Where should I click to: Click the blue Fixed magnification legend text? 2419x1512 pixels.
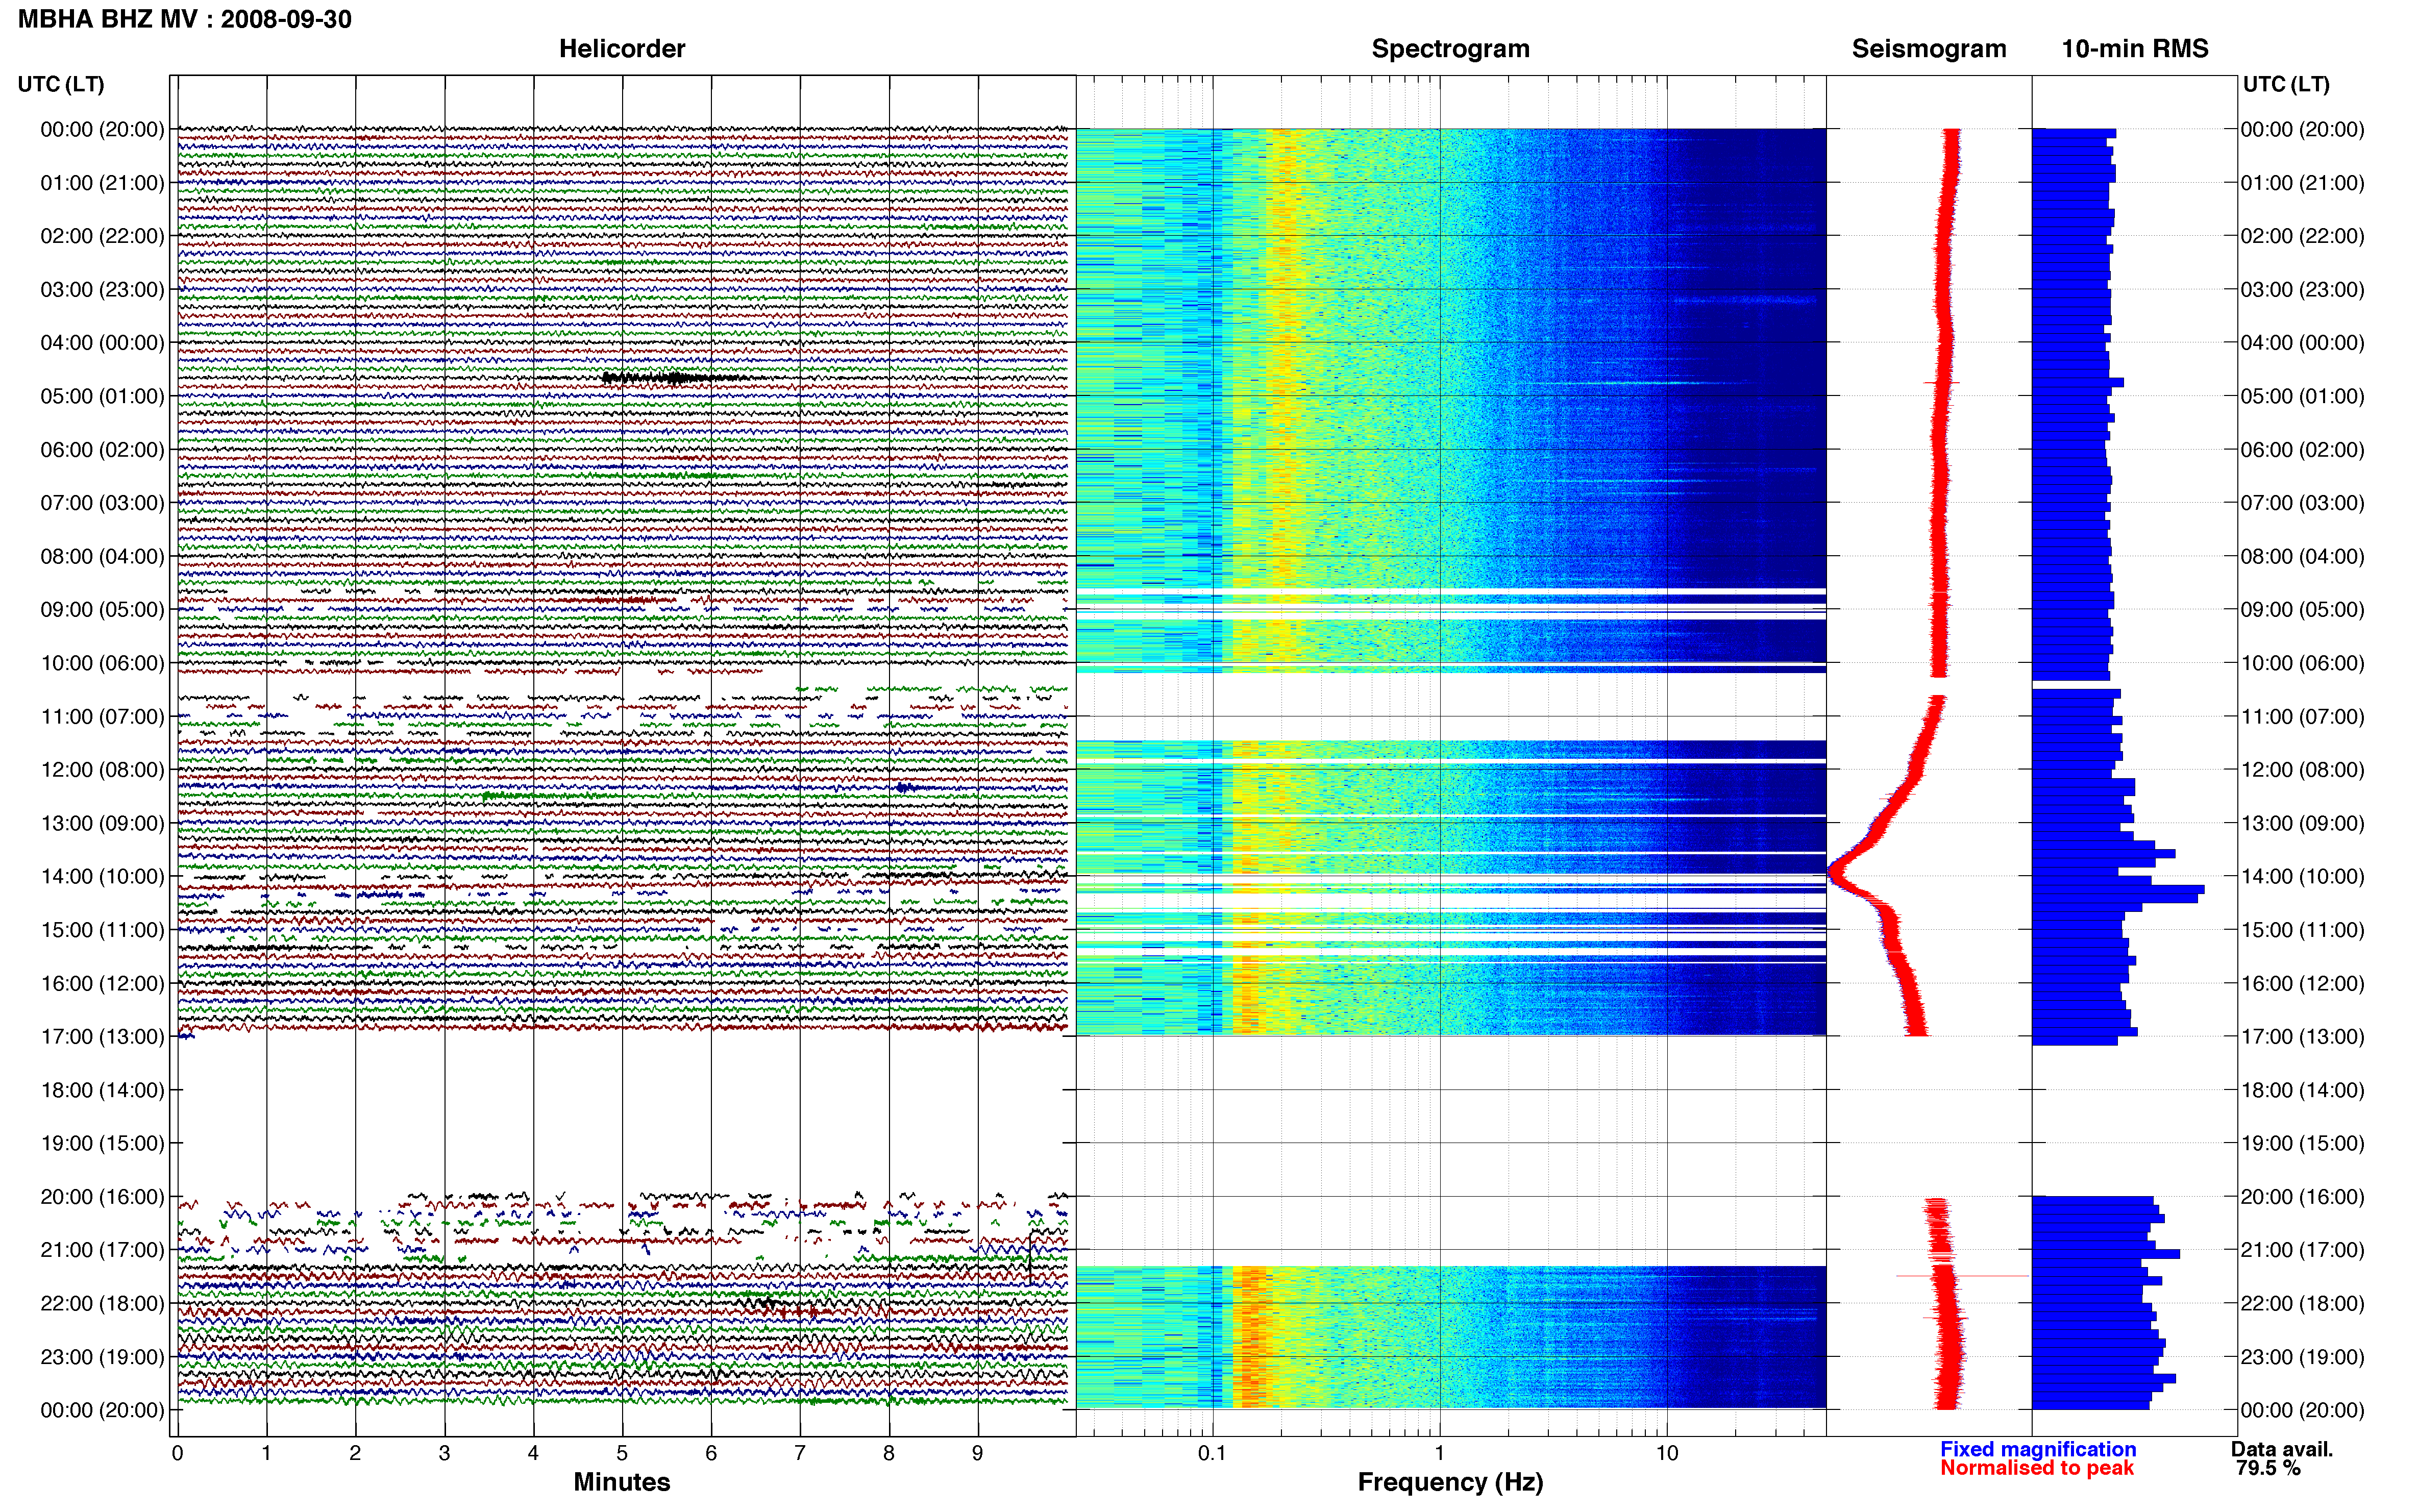[2038, 1449]
